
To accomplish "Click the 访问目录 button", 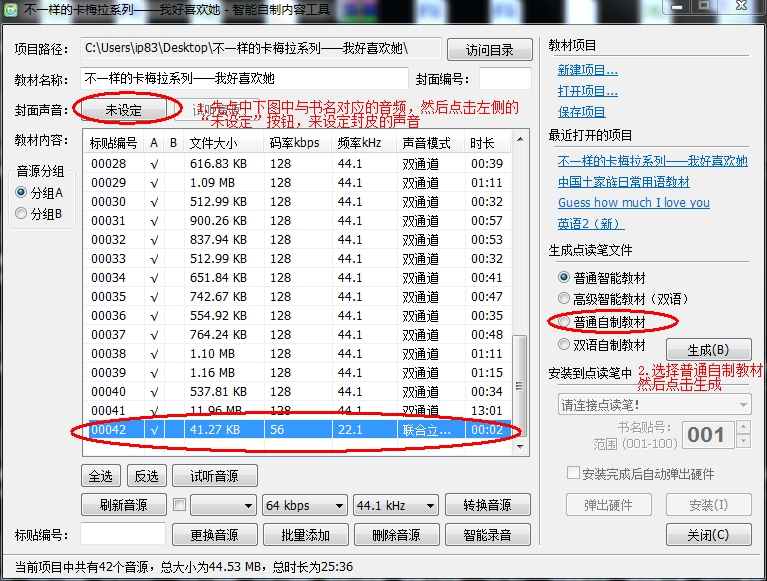I will click(x=489, y=50).
